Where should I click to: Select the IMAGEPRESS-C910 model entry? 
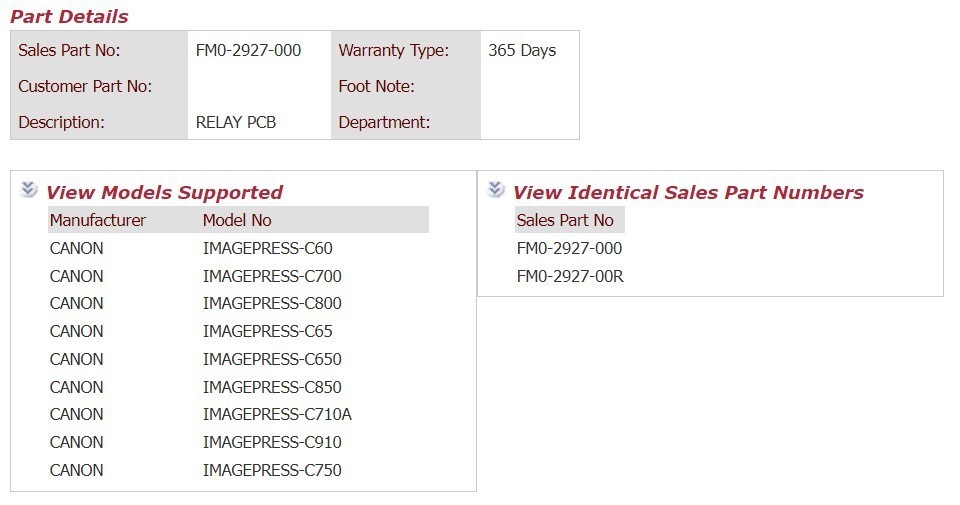272,442
